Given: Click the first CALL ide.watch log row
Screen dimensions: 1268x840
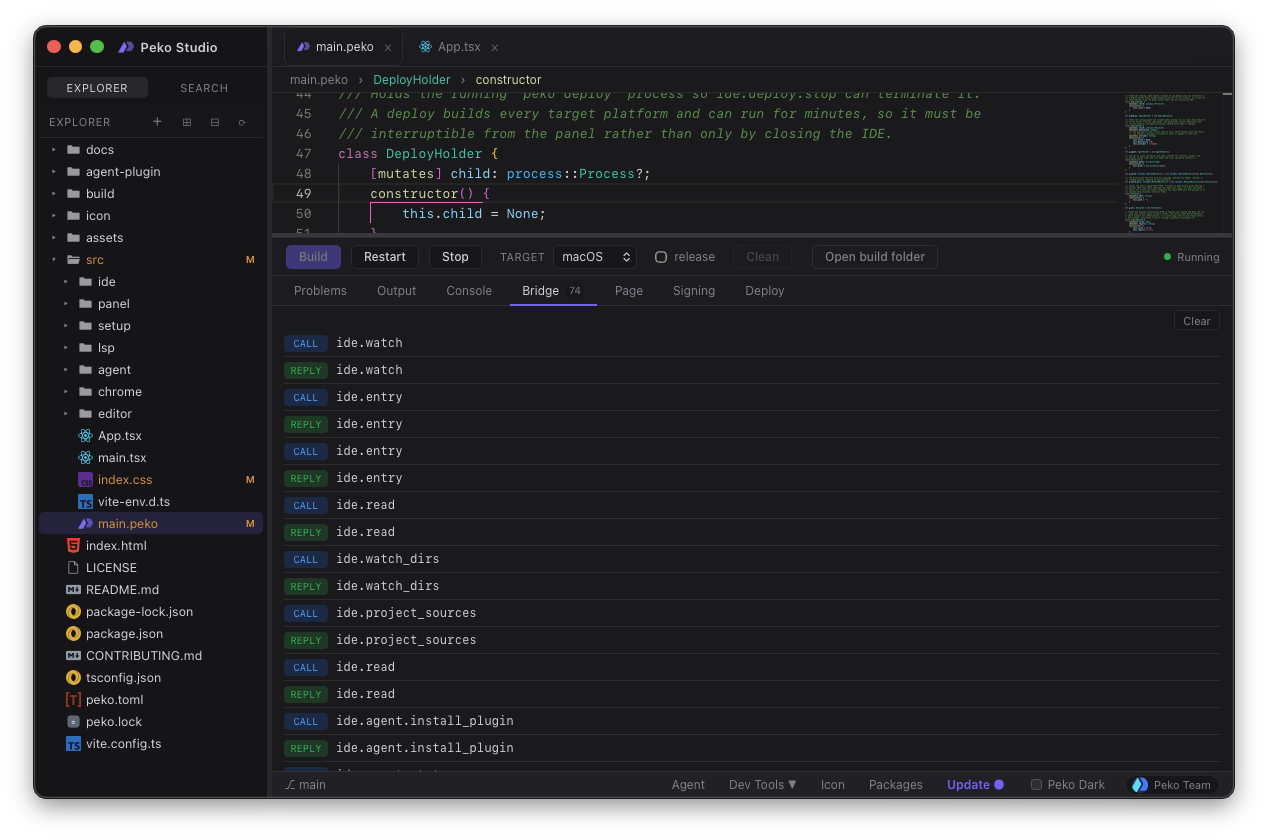Looking at the screenshot, I should coord(752,343).
